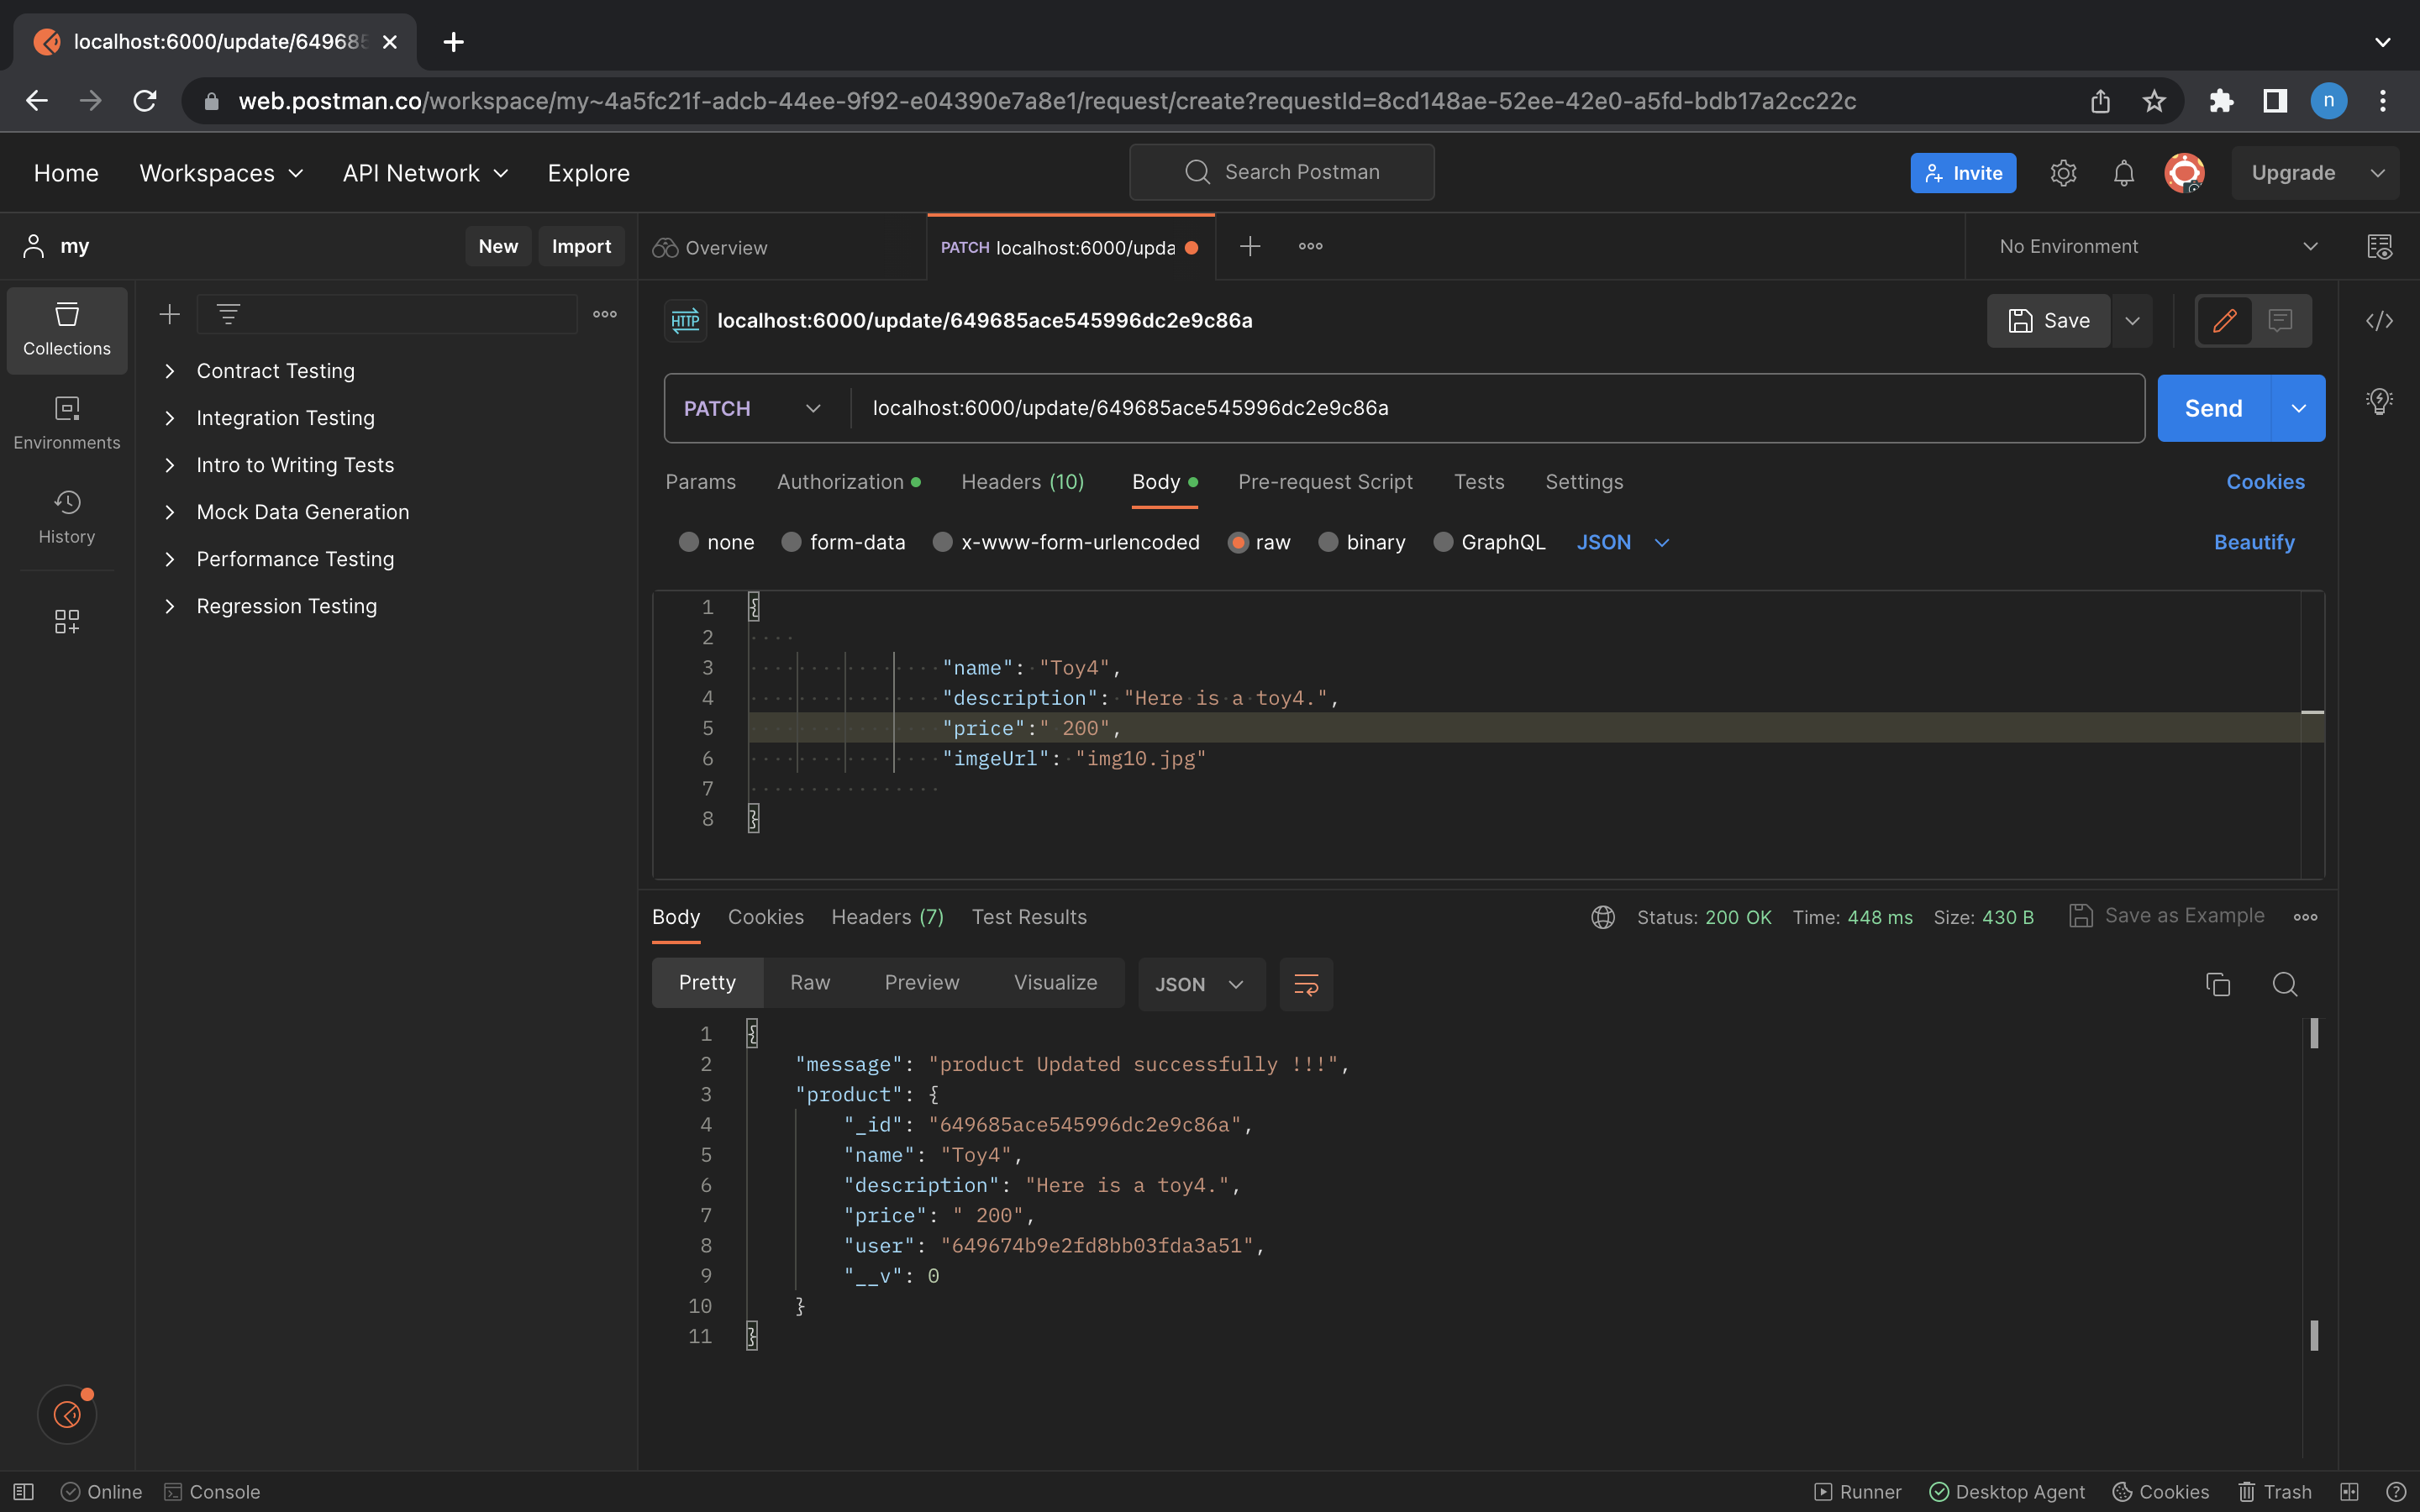Open the No Environment selector

(x=2152, y=245)
